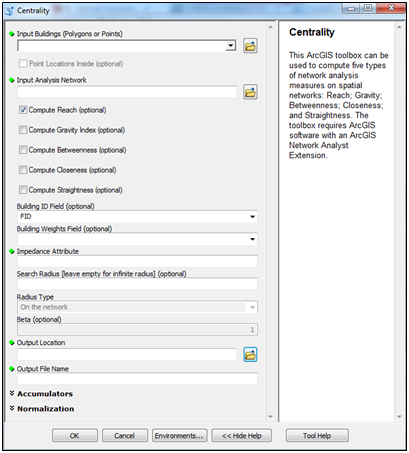The height and width of the screenshot is (453, 409).
Task: Browse for Input Buildings folder icon
Action: coord(250,46)
